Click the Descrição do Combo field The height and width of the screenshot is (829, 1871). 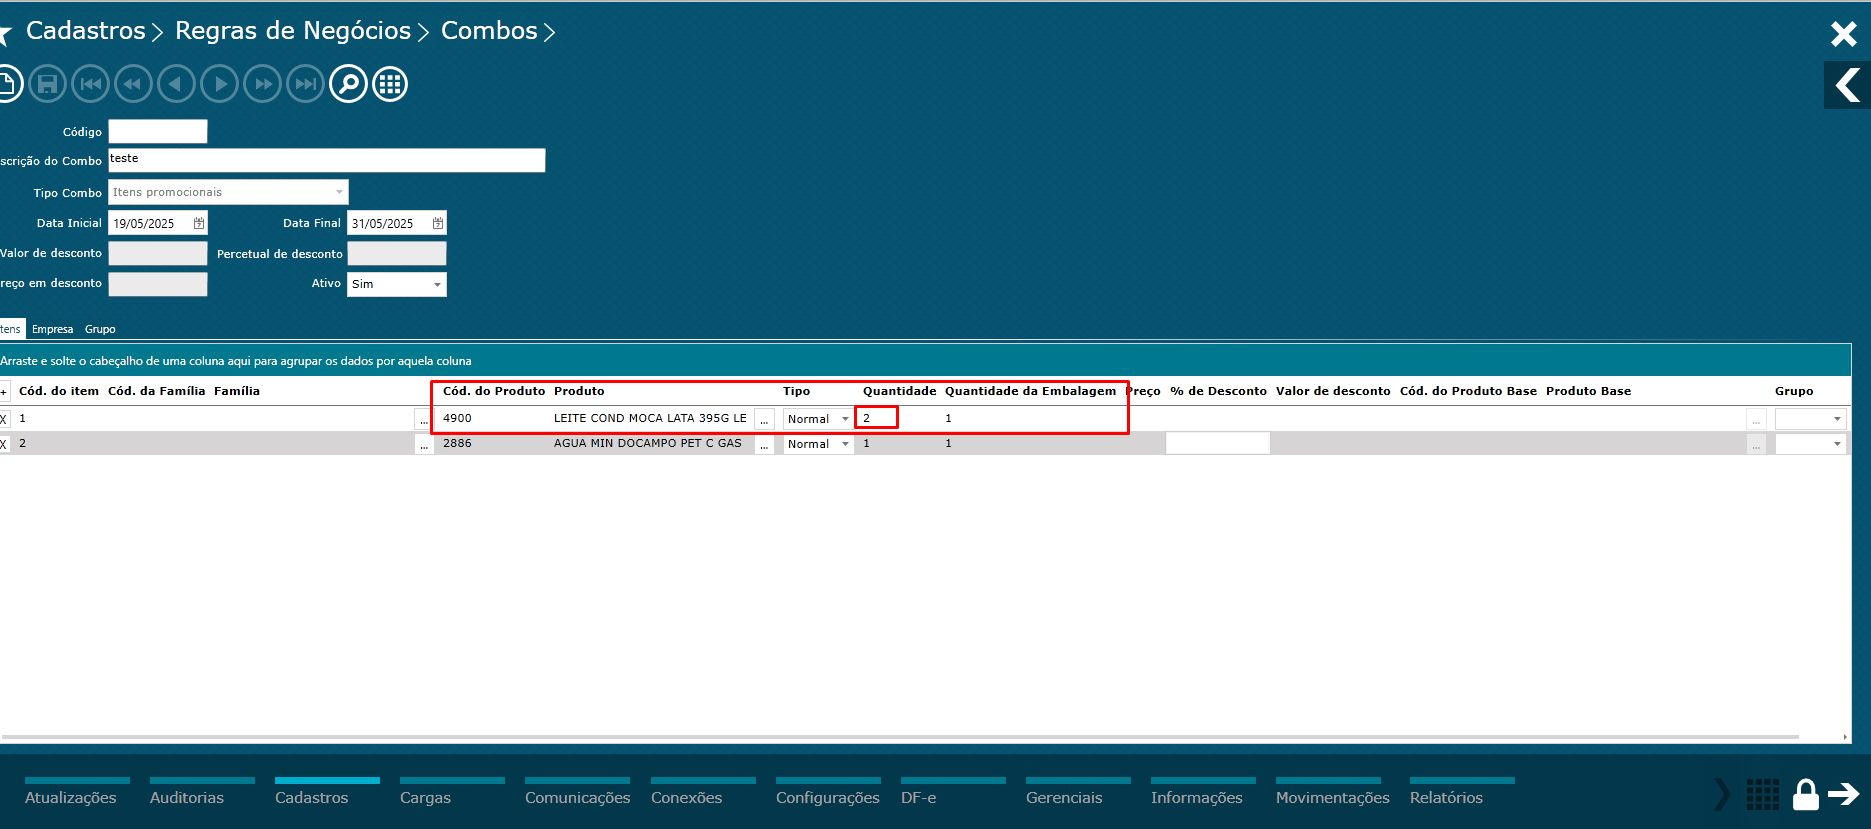pyautogui.click(x=327, y=160)
